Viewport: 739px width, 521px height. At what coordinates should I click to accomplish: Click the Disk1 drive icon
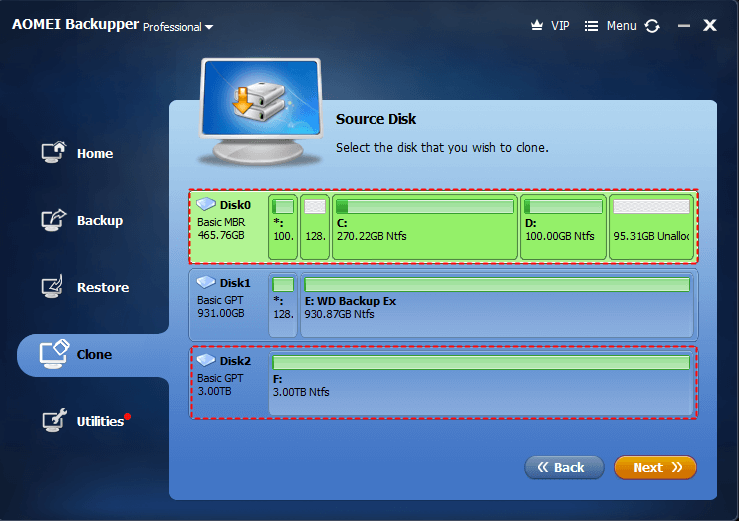[206, 282]
